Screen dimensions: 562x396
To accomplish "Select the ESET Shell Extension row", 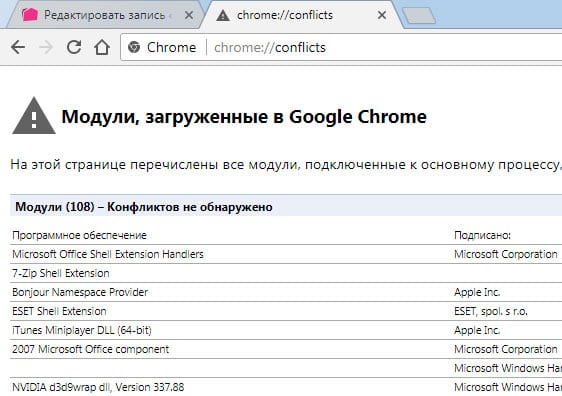I will coord(286,311).
